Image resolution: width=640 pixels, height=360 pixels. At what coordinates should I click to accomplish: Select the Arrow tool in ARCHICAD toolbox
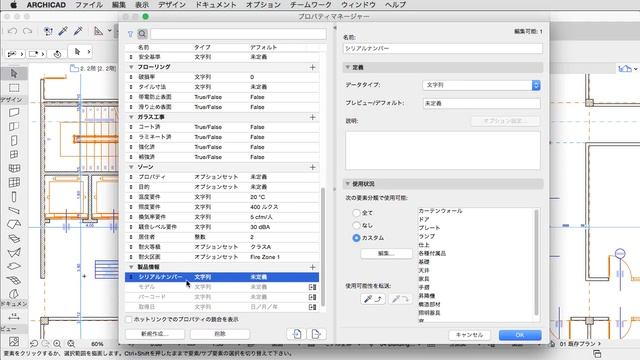tap(14, 73)
